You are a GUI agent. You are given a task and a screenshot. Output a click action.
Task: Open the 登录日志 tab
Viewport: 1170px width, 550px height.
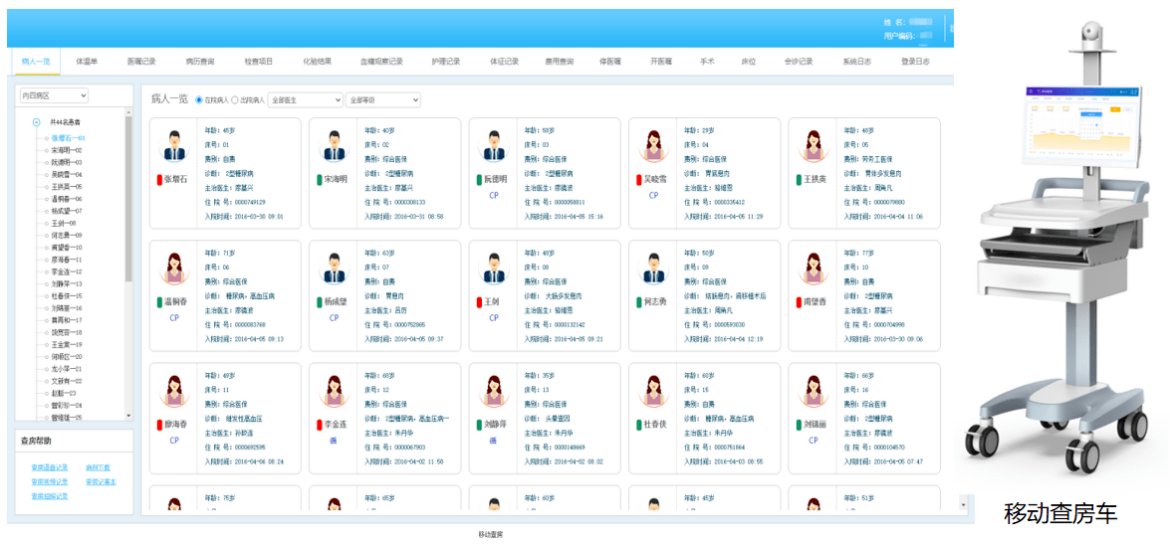click(916, 61)
